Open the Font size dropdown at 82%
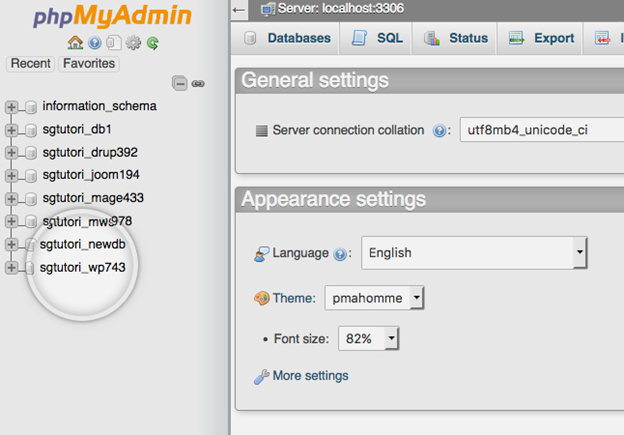Screen dimensions: 624x435 368,339
